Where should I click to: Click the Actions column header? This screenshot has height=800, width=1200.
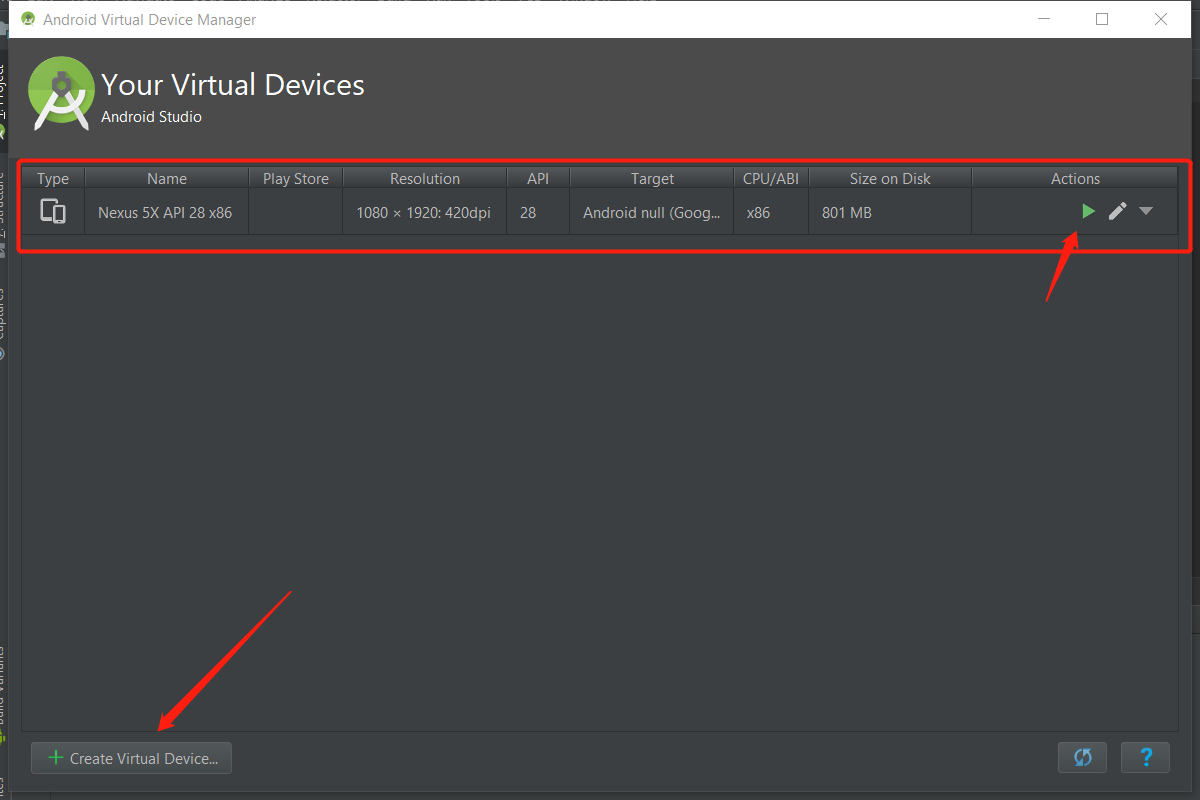click(1075, 179)
